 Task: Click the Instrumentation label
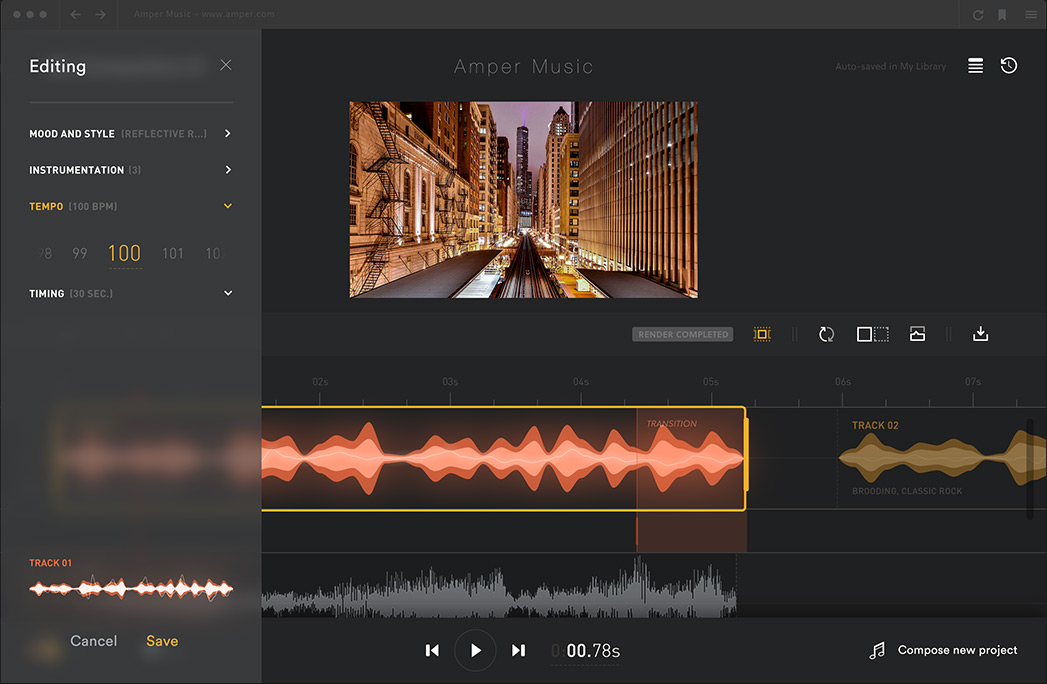tap(76, 170)
